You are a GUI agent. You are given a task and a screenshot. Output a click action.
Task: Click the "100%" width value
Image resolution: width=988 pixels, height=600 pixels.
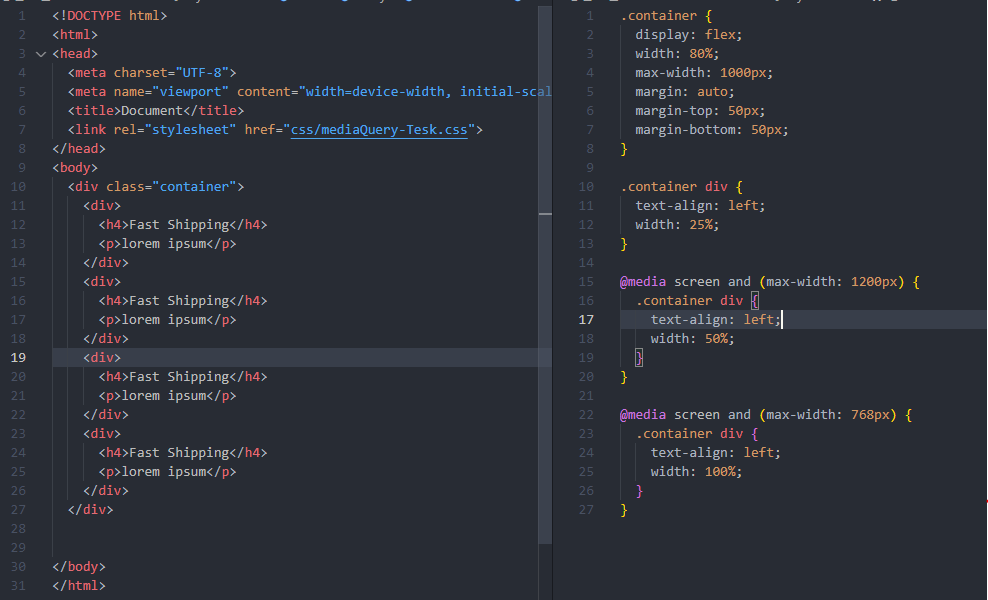tap(720, 471)
